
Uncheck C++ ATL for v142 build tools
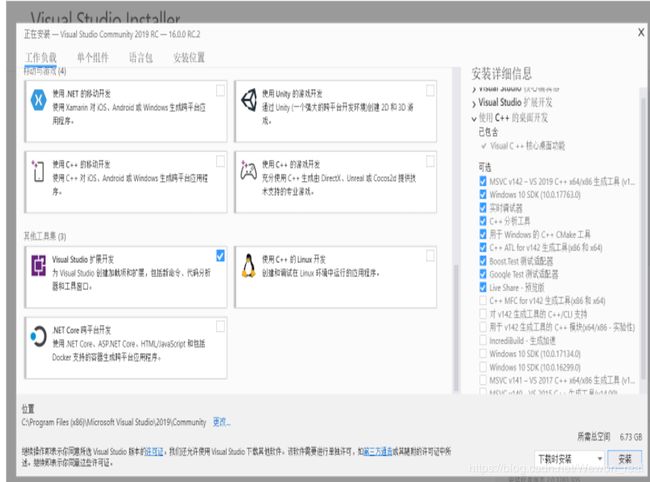[483, 247]
